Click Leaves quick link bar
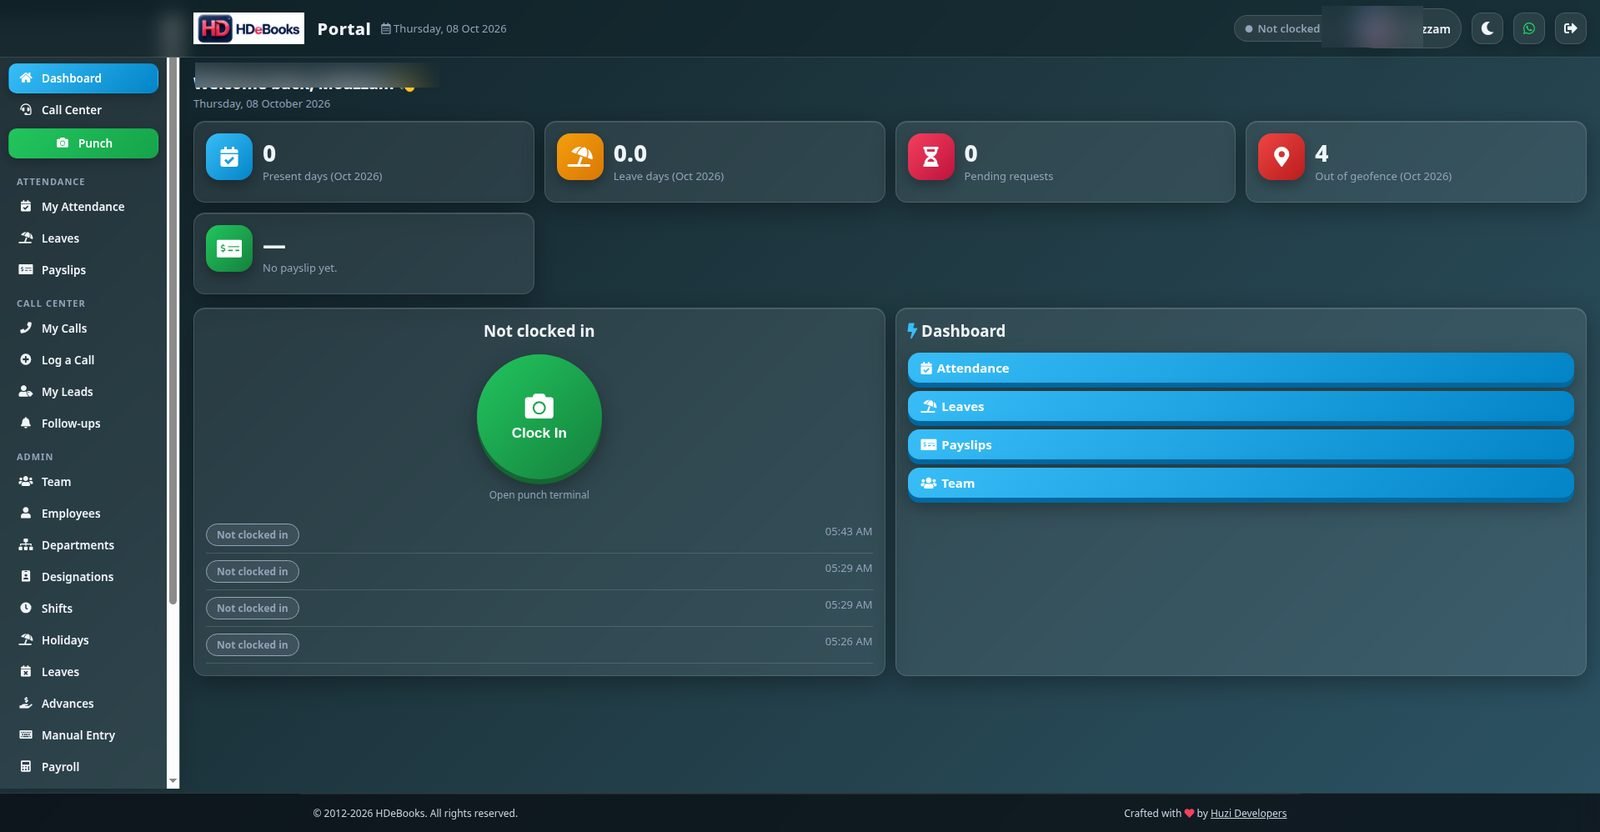The height and width of the screenshot is (832, 1600). click(1240, 407)
